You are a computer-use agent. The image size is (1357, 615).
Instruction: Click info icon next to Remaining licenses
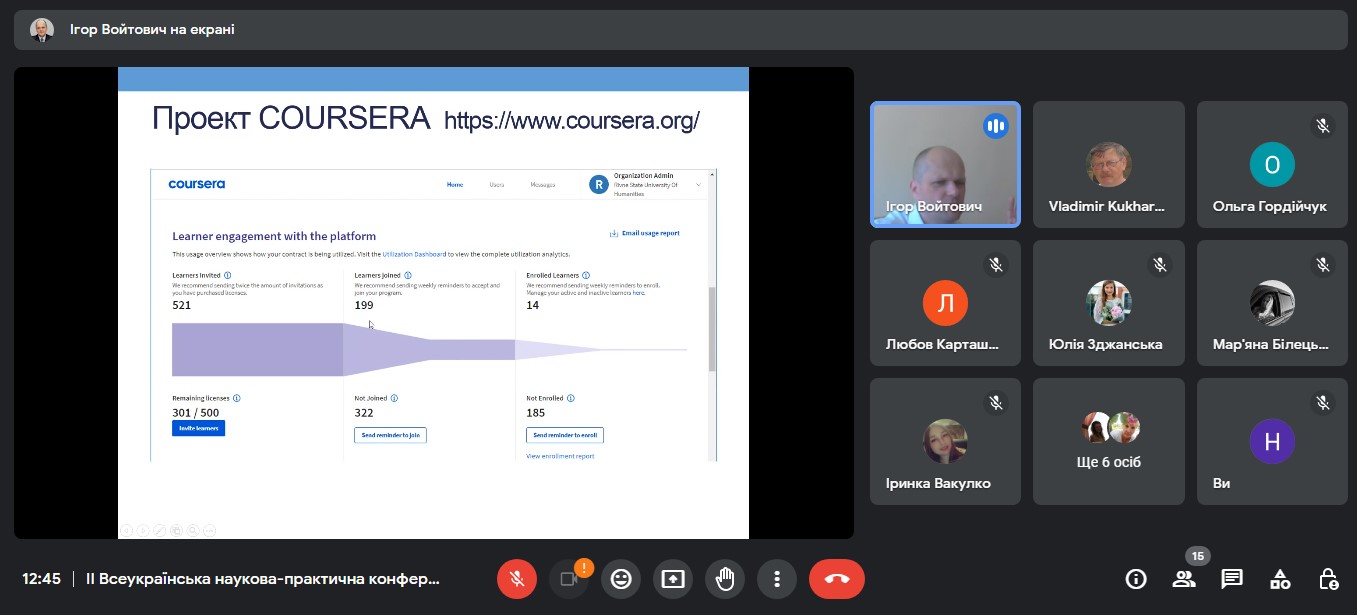tap(237, 398)
